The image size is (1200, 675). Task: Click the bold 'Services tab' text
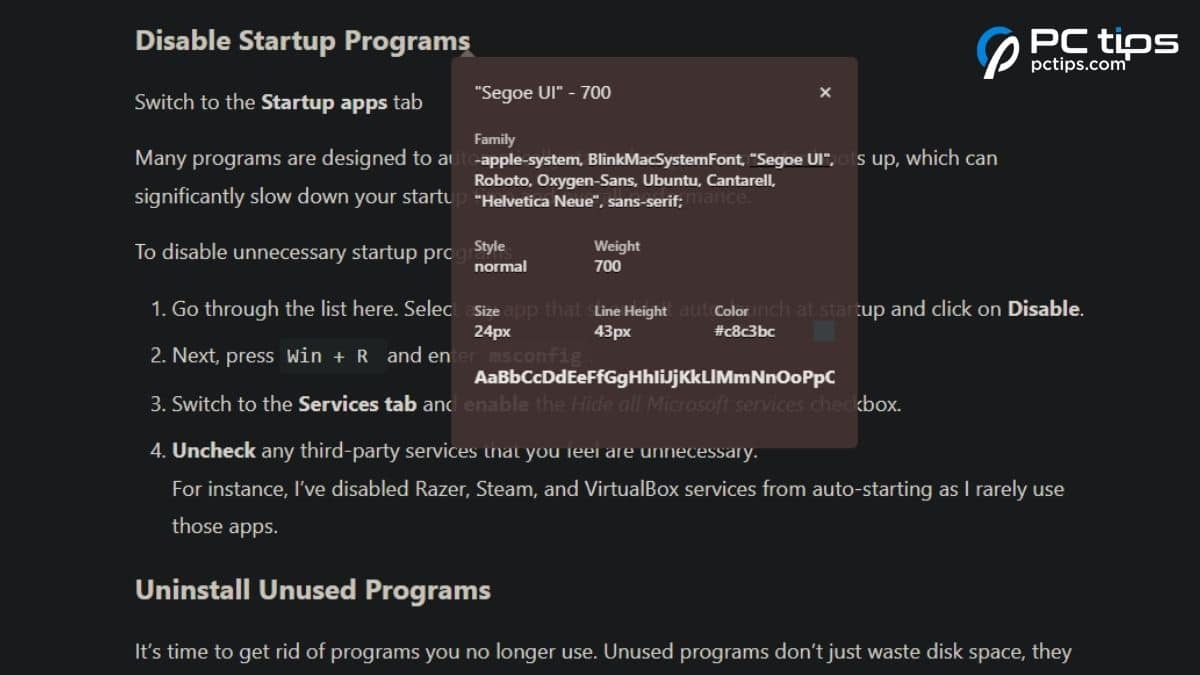click(355, 404)
